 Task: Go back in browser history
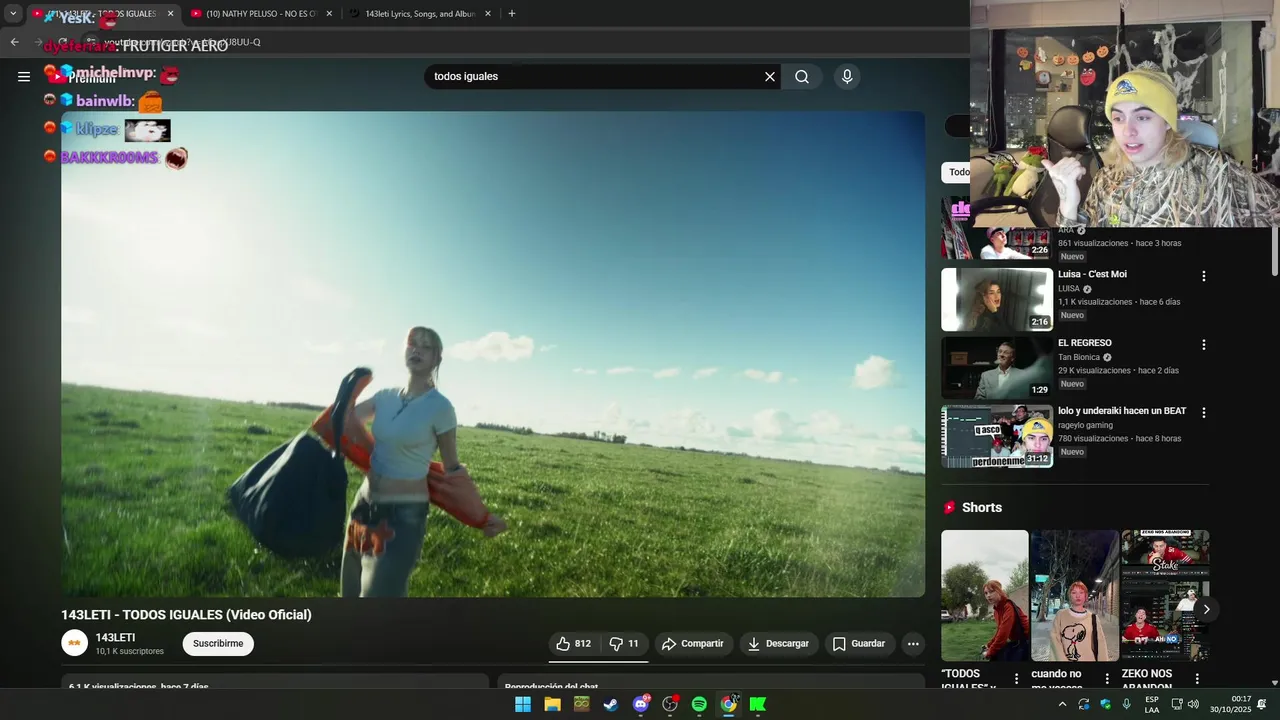tap(14, 42)
